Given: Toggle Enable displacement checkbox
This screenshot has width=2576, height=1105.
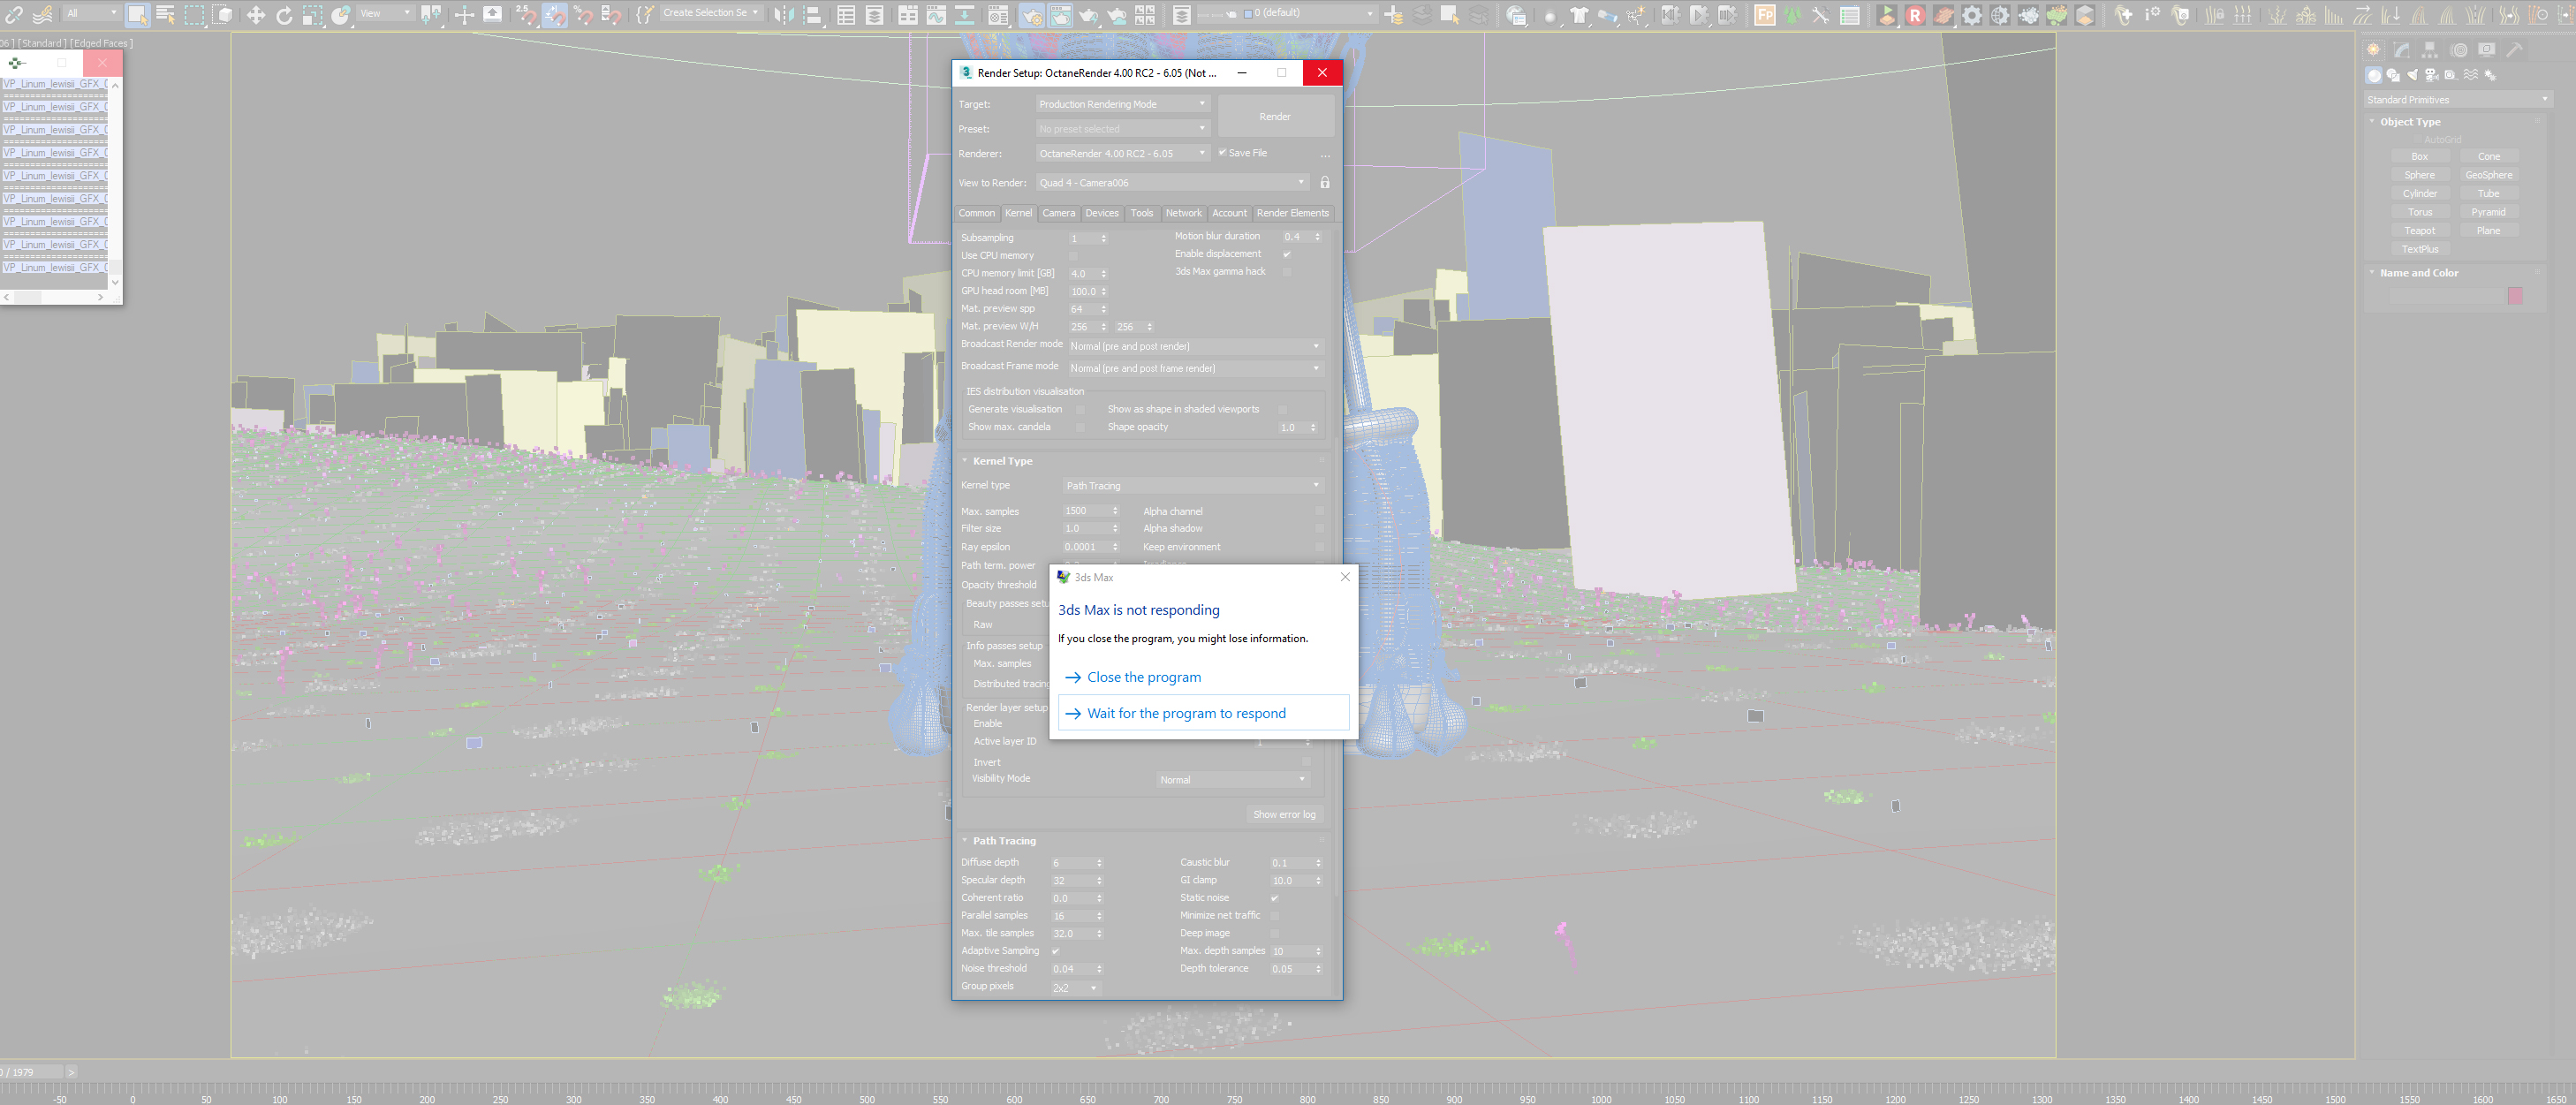Looking at the screenshot, I should click(x=1287, y=254).
